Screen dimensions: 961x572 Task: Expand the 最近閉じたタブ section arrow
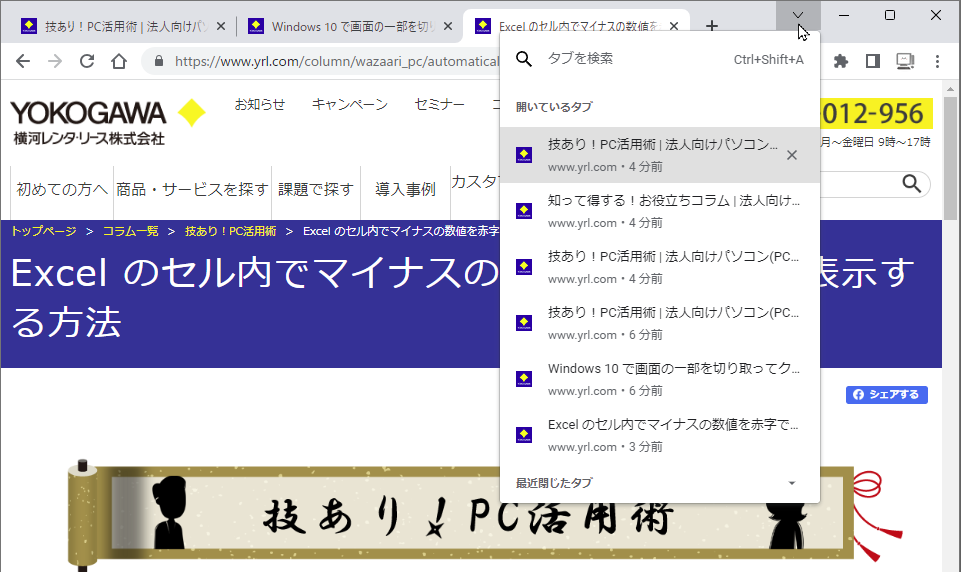(x=792, y=483)
